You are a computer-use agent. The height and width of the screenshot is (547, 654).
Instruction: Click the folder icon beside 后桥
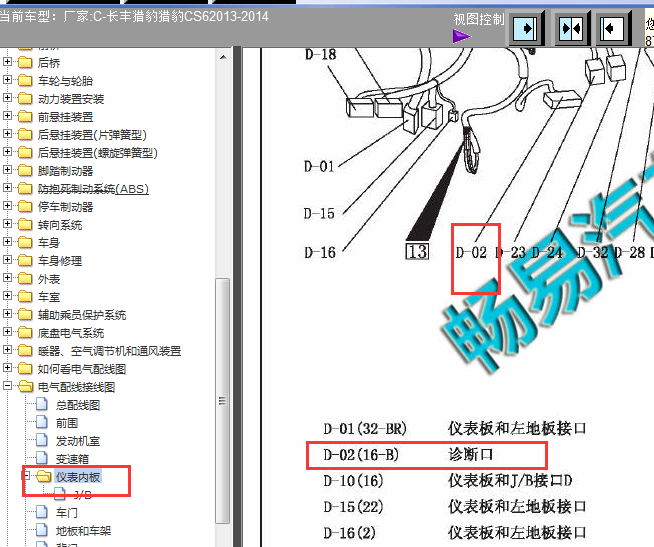25,62
